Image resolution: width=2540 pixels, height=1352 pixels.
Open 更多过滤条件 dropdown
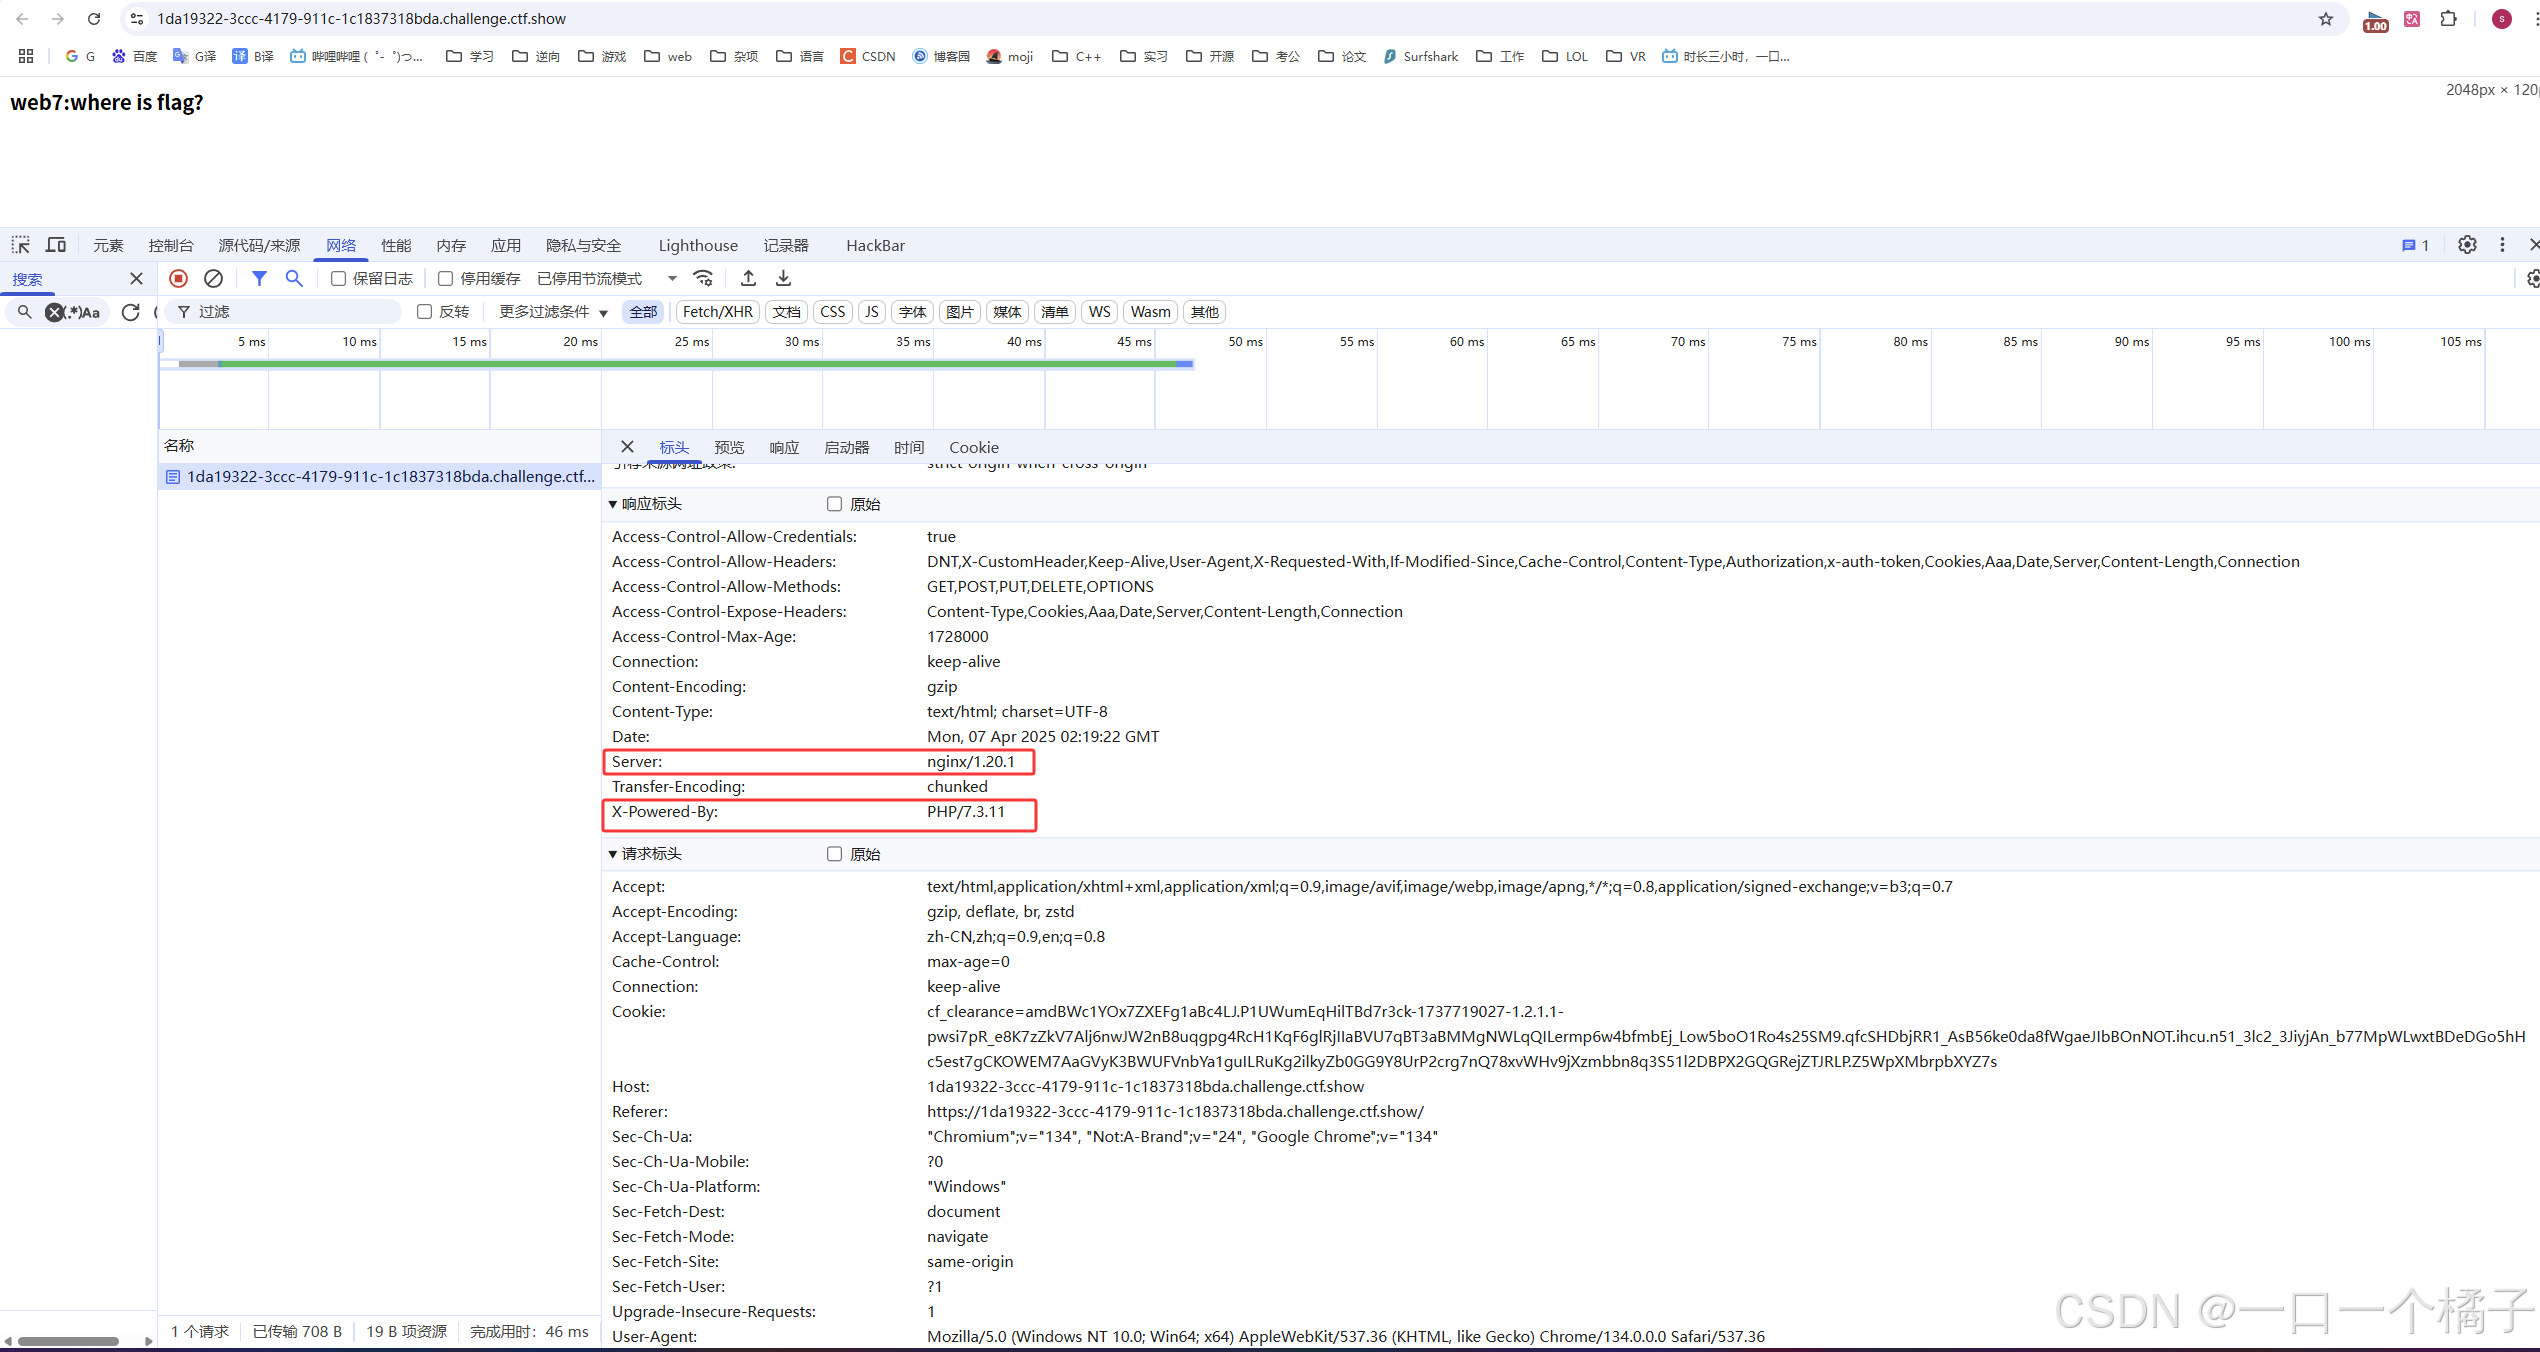[553, 312]
